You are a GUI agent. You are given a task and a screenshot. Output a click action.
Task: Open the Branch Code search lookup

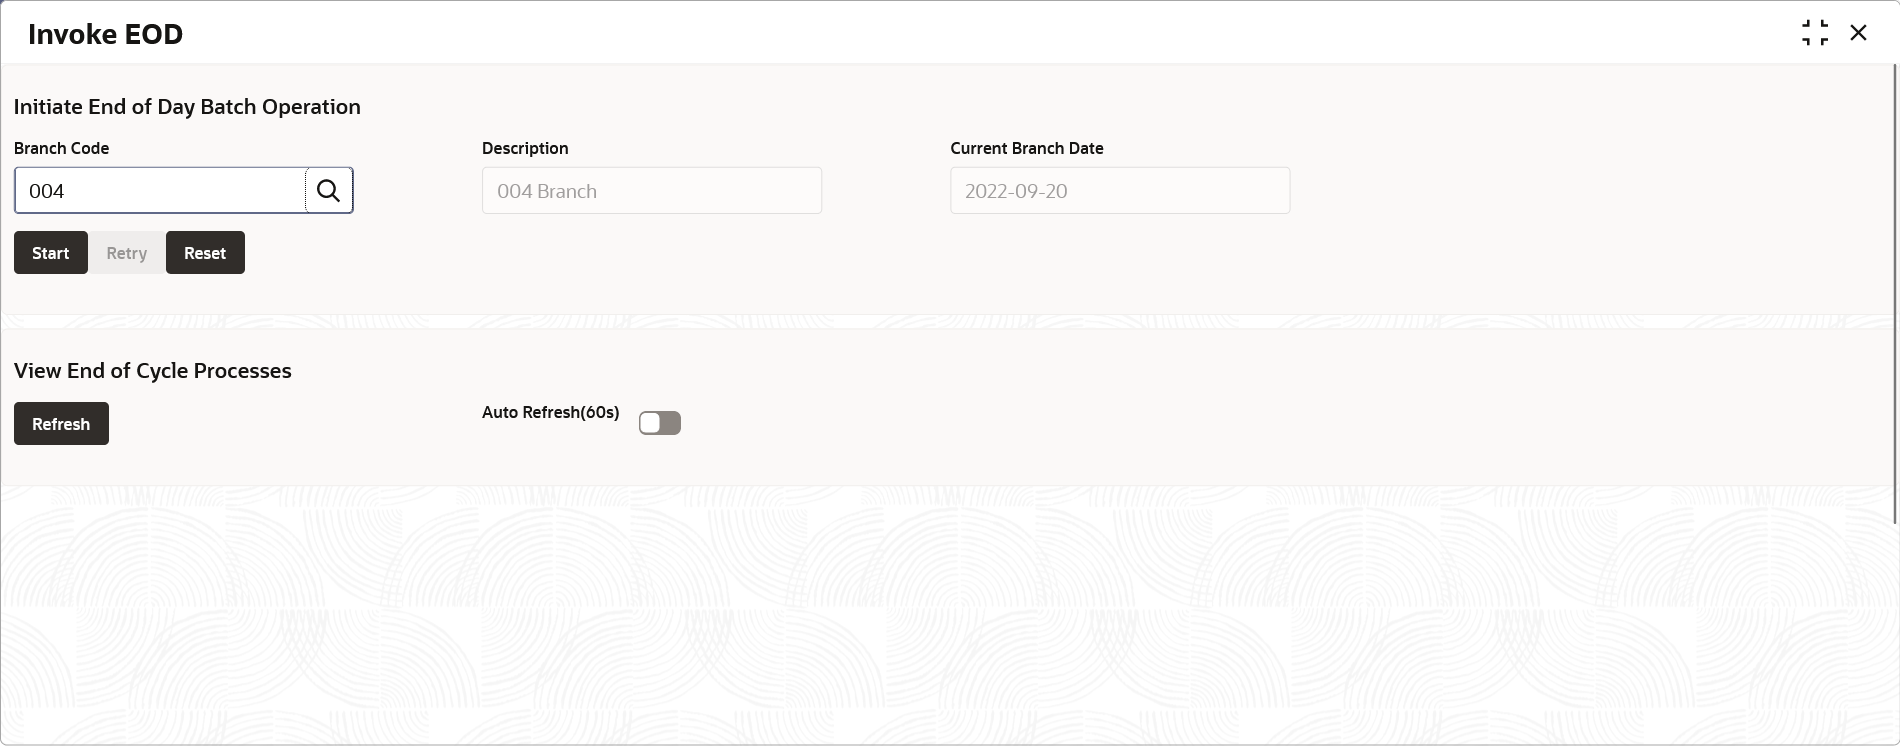[x=329, y=190]
